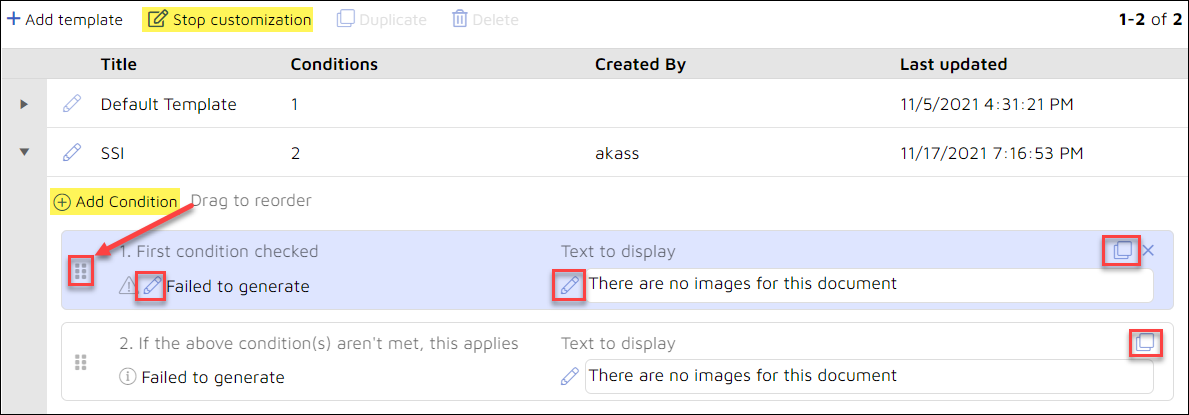Duplicate the second condition

pos(1145,342)
